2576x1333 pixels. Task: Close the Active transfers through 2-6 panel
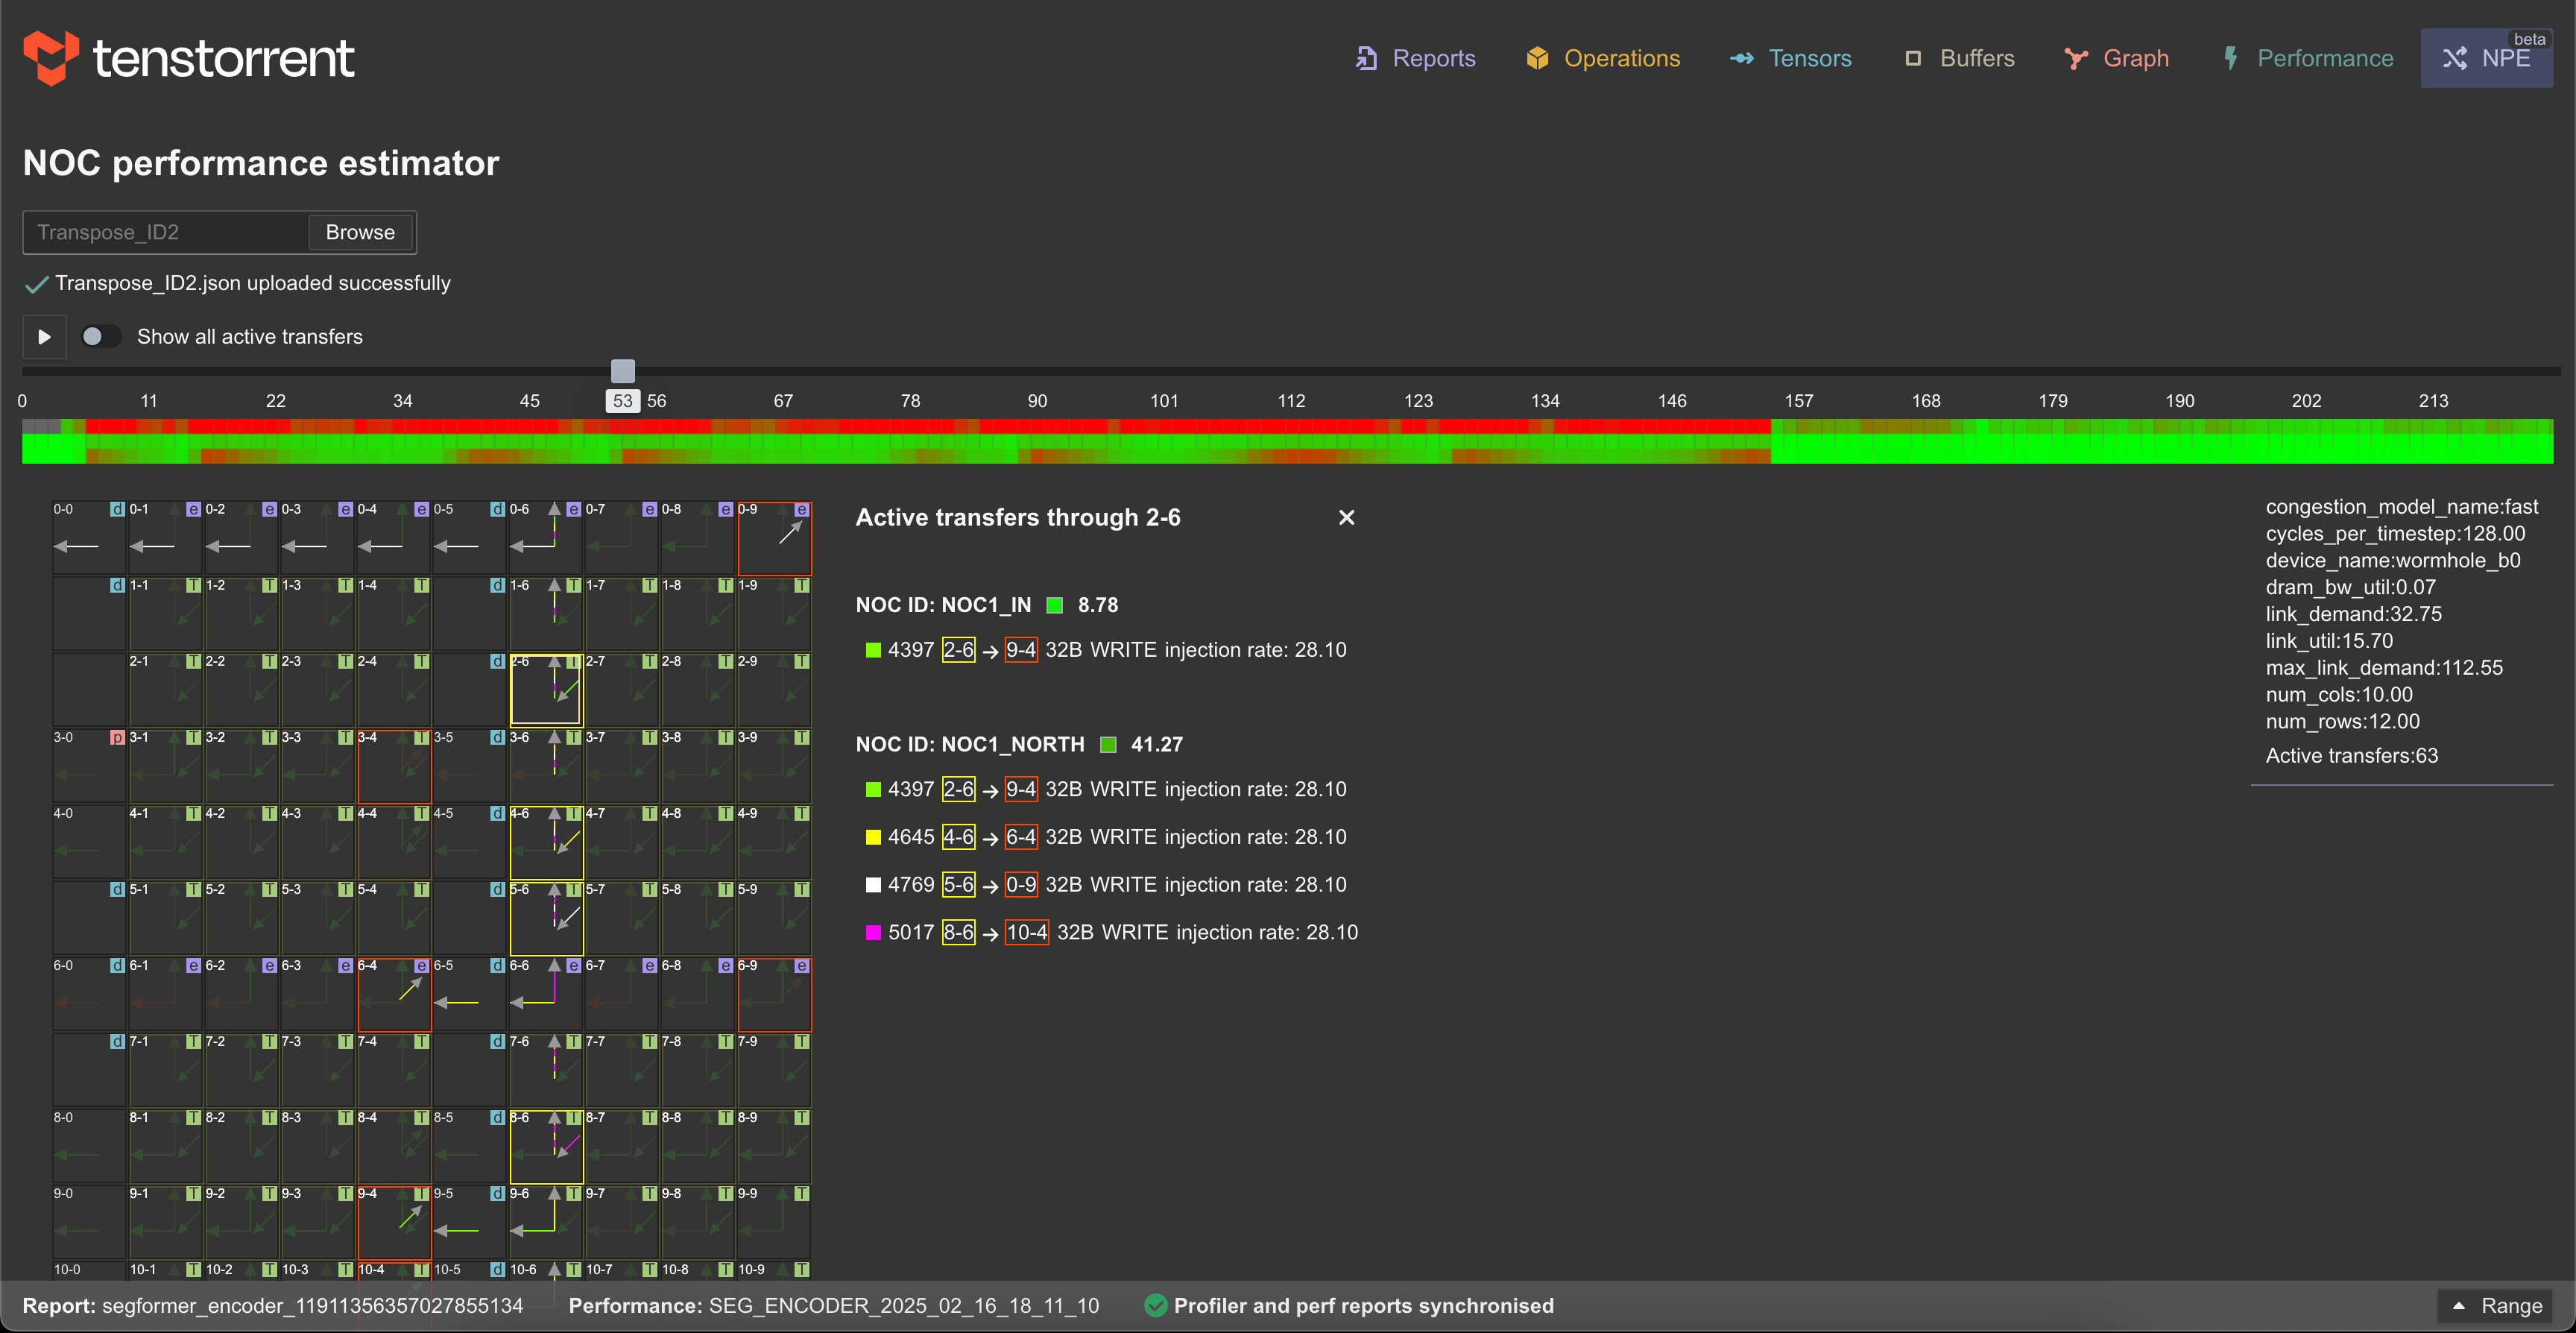[1346, 517]
